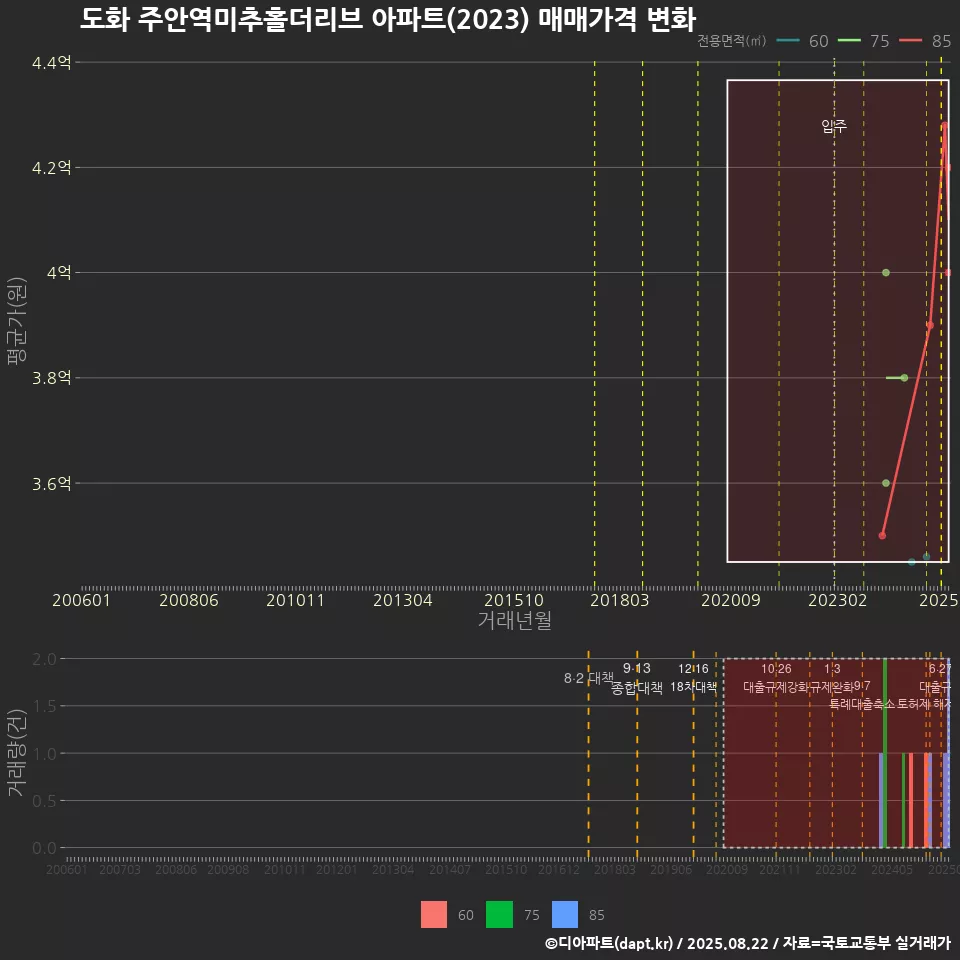
Task: Click the 1.5 label on the volume axis
Action: [x=44, y=707]
